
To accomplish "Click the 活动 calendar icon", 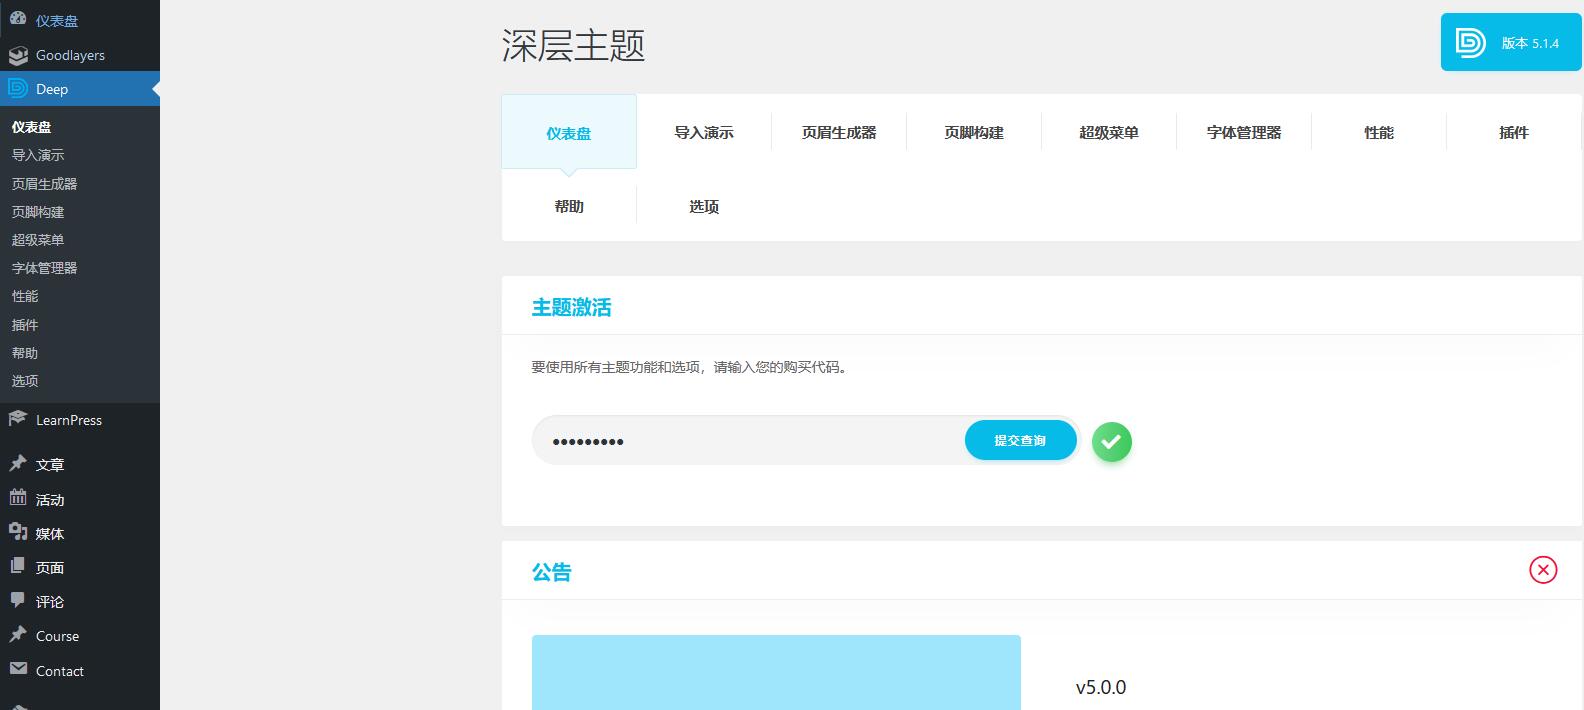I will coord(18,498).
